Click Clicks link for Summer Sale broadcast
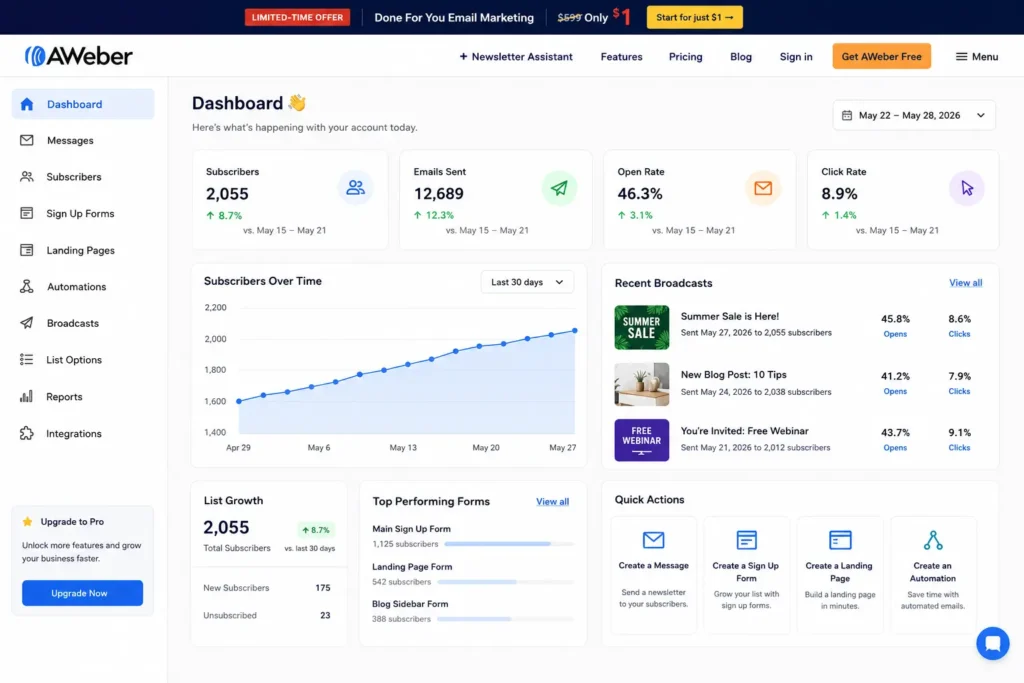This screenshot has width=1024, height=683. click(x=959, y=334)
